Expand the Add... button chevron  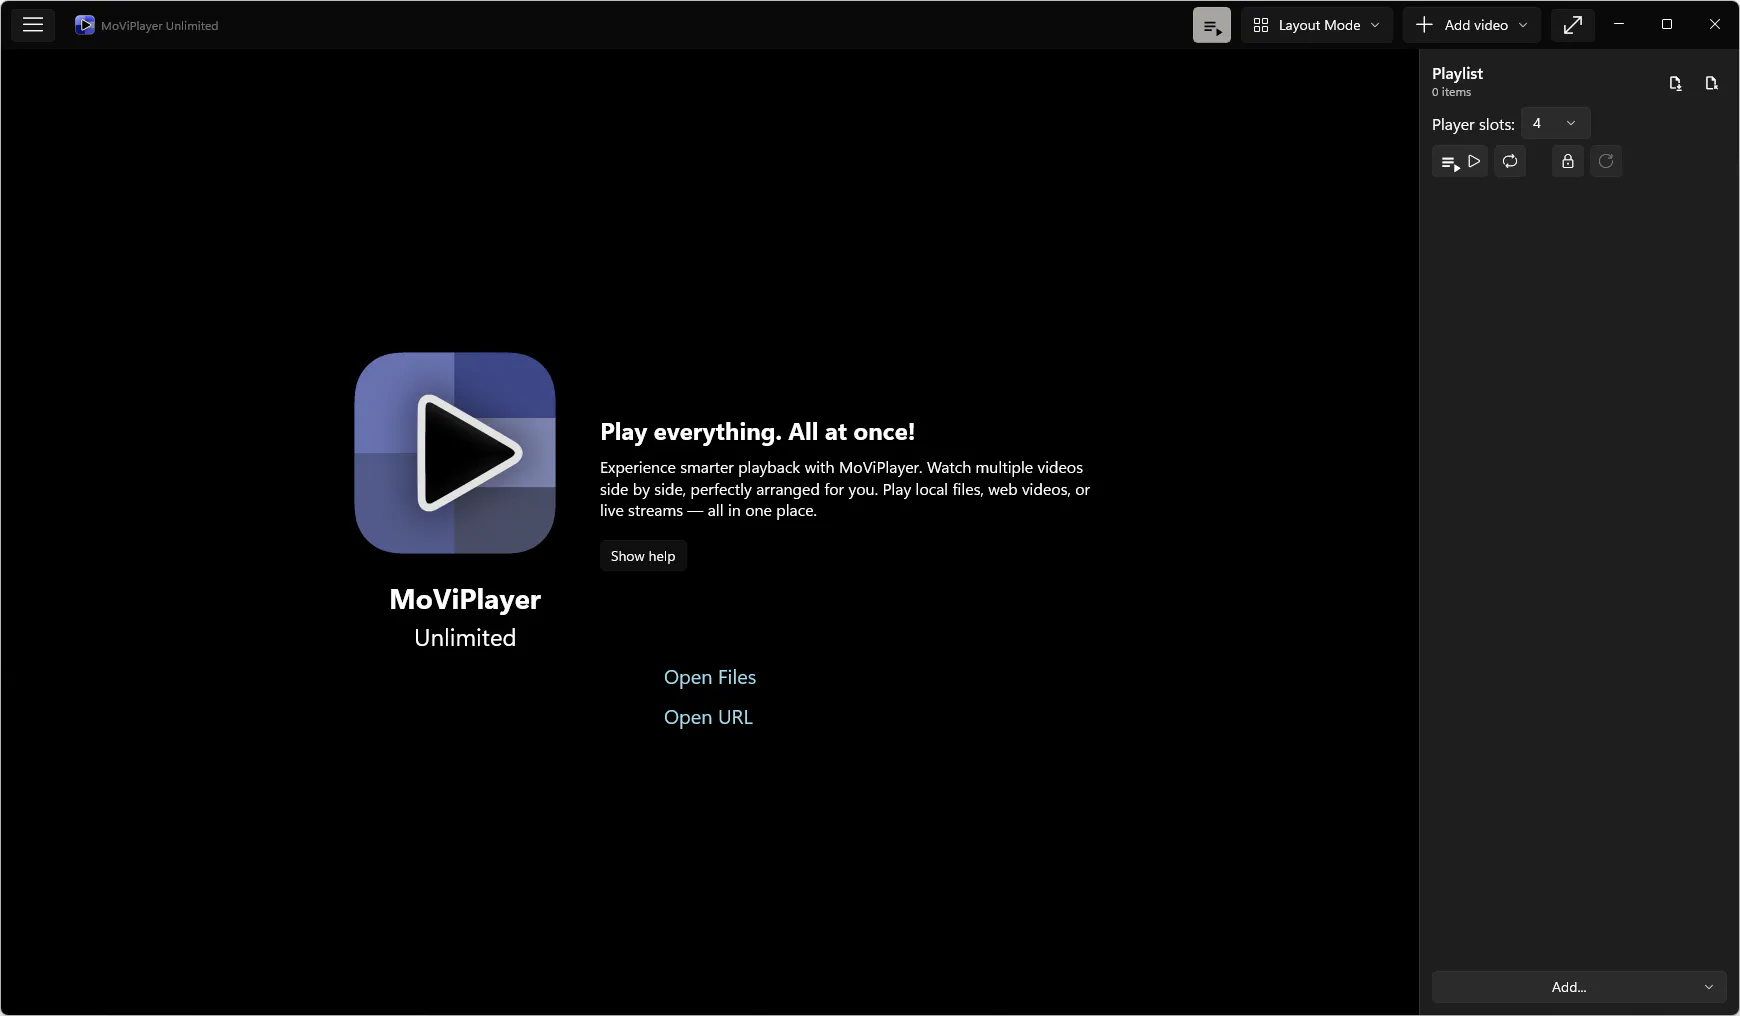[1709, 987]
